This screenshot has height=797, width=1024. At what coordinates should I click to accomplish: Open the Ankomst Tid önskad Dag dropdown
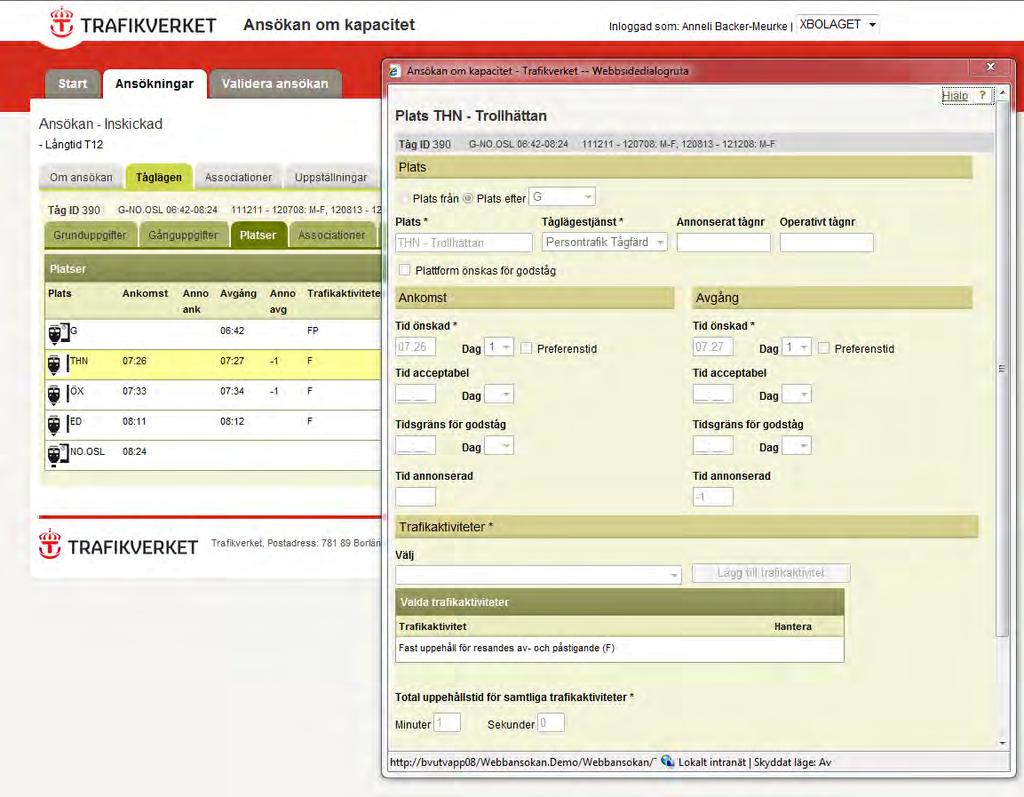click(499, 348)
